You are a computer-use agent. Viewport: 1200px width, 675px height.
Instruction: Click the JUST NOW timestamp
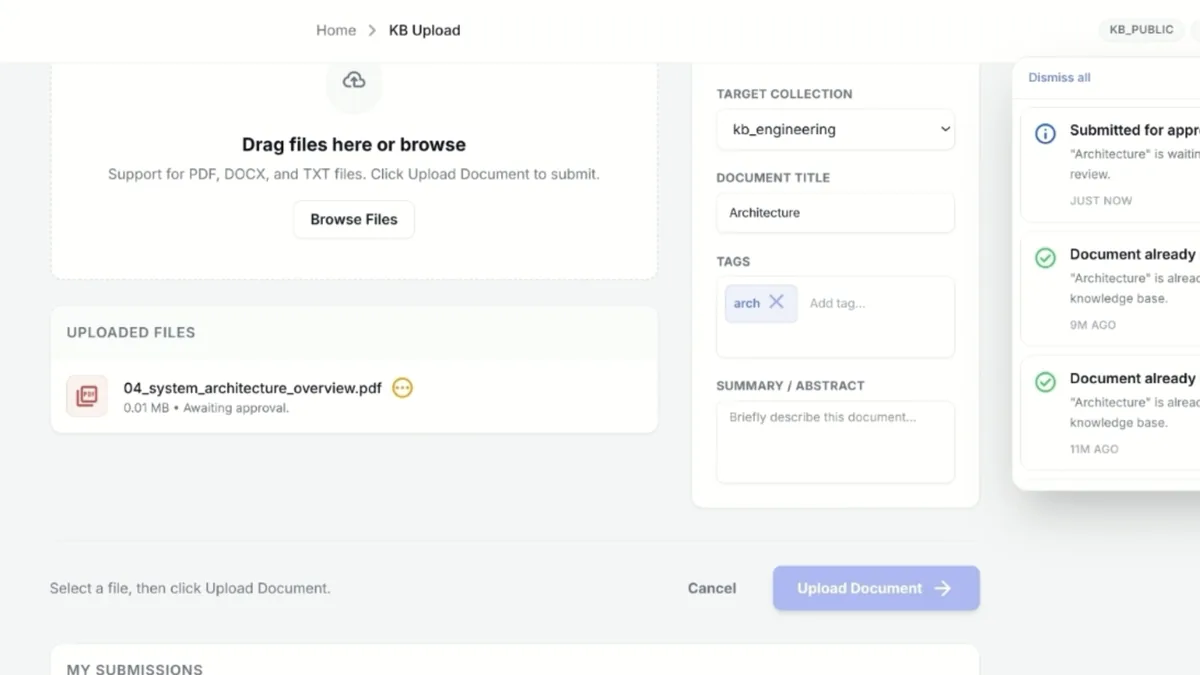tap(1101, 201)
